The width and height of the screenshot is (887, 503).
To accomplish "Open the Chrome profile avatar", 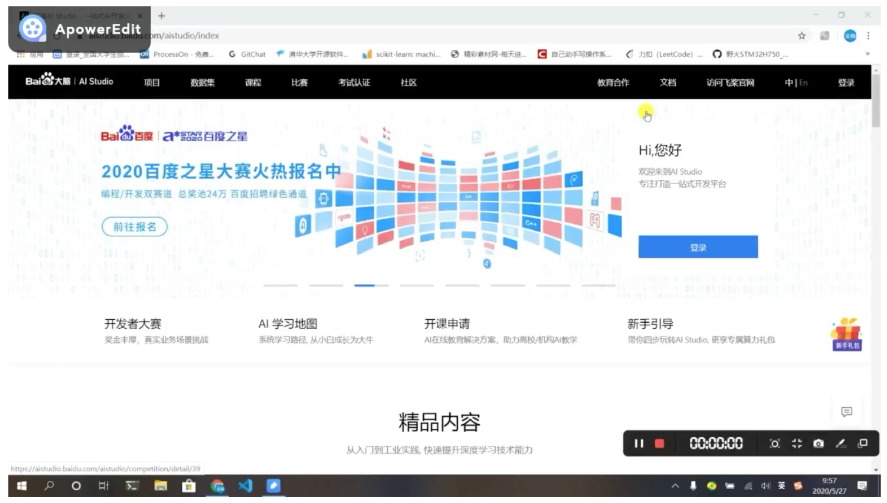I will pyautogui.click(x=850, y=36).
